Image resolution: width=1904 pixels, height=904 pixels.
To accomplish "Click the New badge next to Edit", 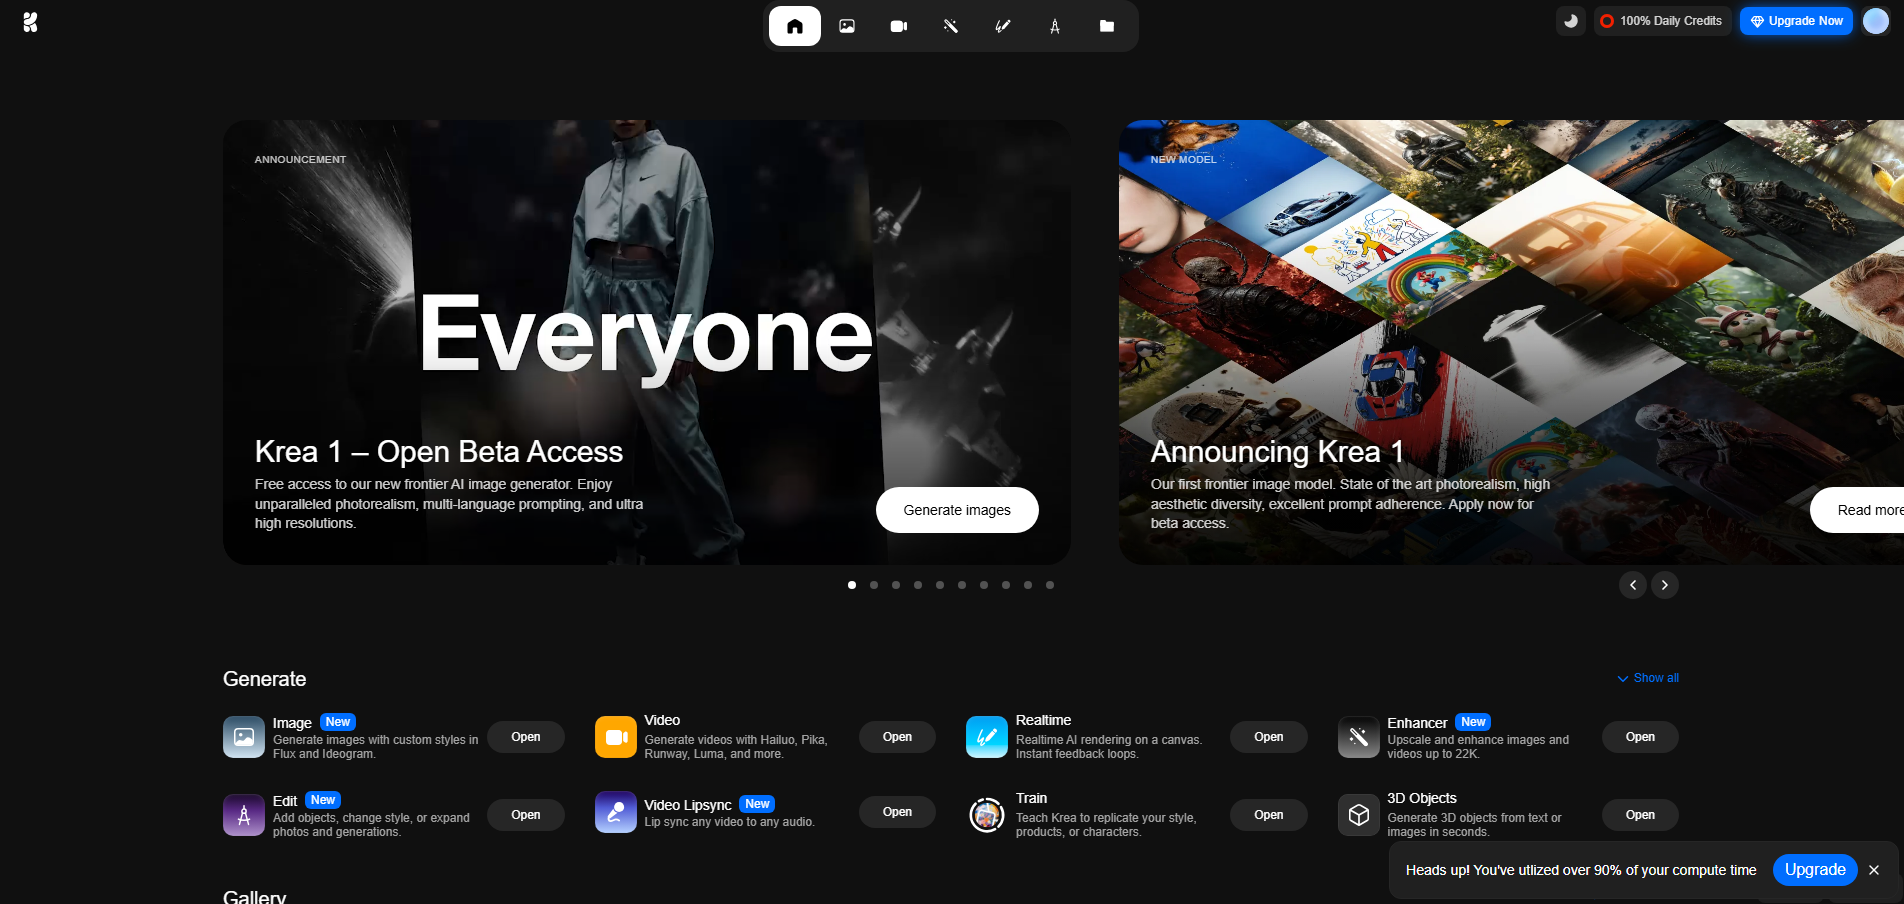I will 323,800.
